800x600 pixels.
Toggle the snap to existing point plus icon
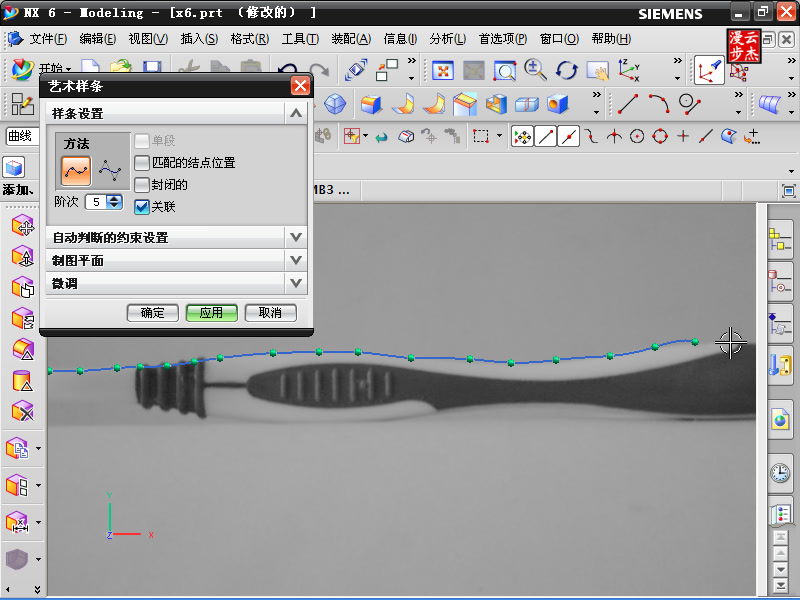[x=683, y=136]
